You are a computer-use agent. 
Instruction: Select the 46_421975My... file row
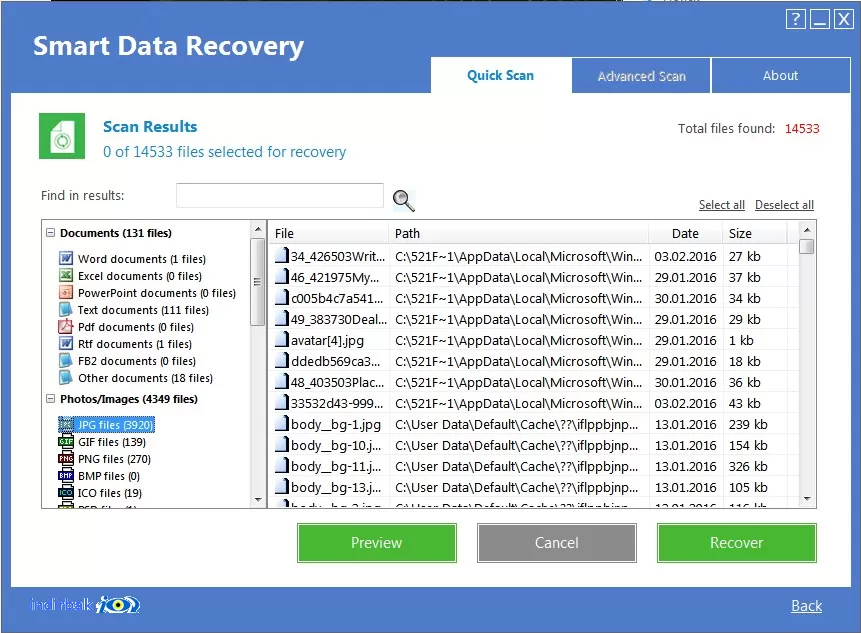point(535,277)
